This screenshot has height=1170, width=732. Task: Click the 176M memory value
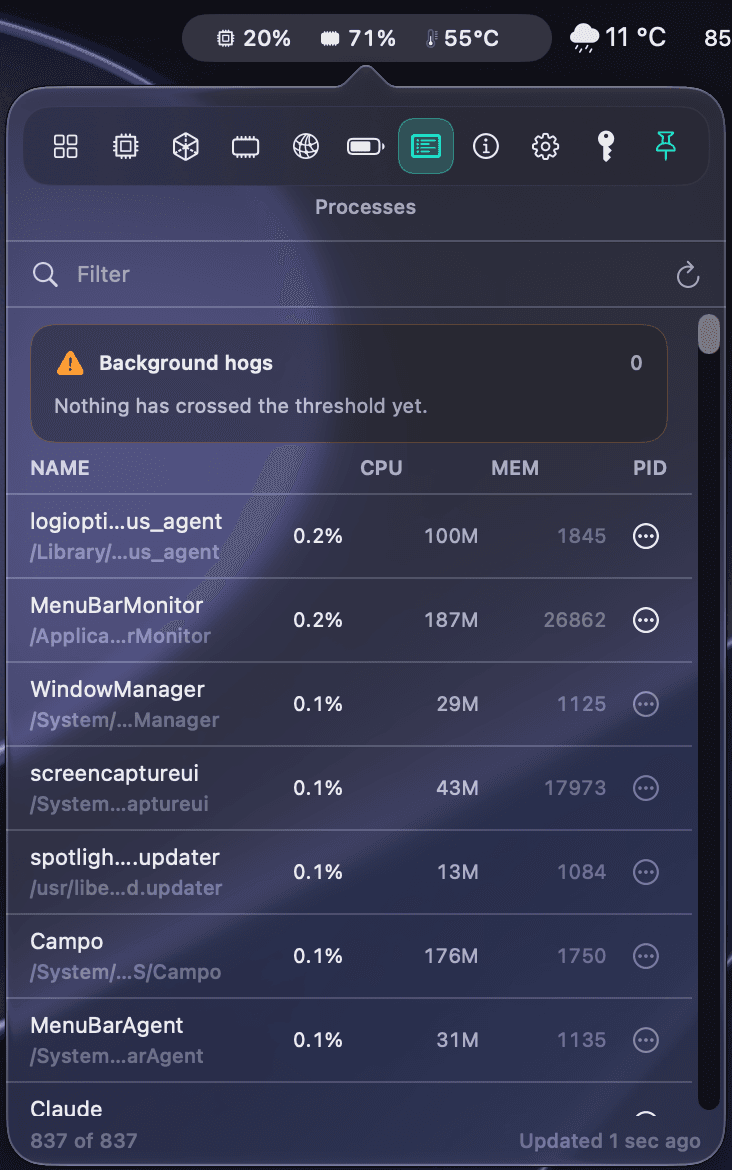pyautogui.click(x=451, y=956)
